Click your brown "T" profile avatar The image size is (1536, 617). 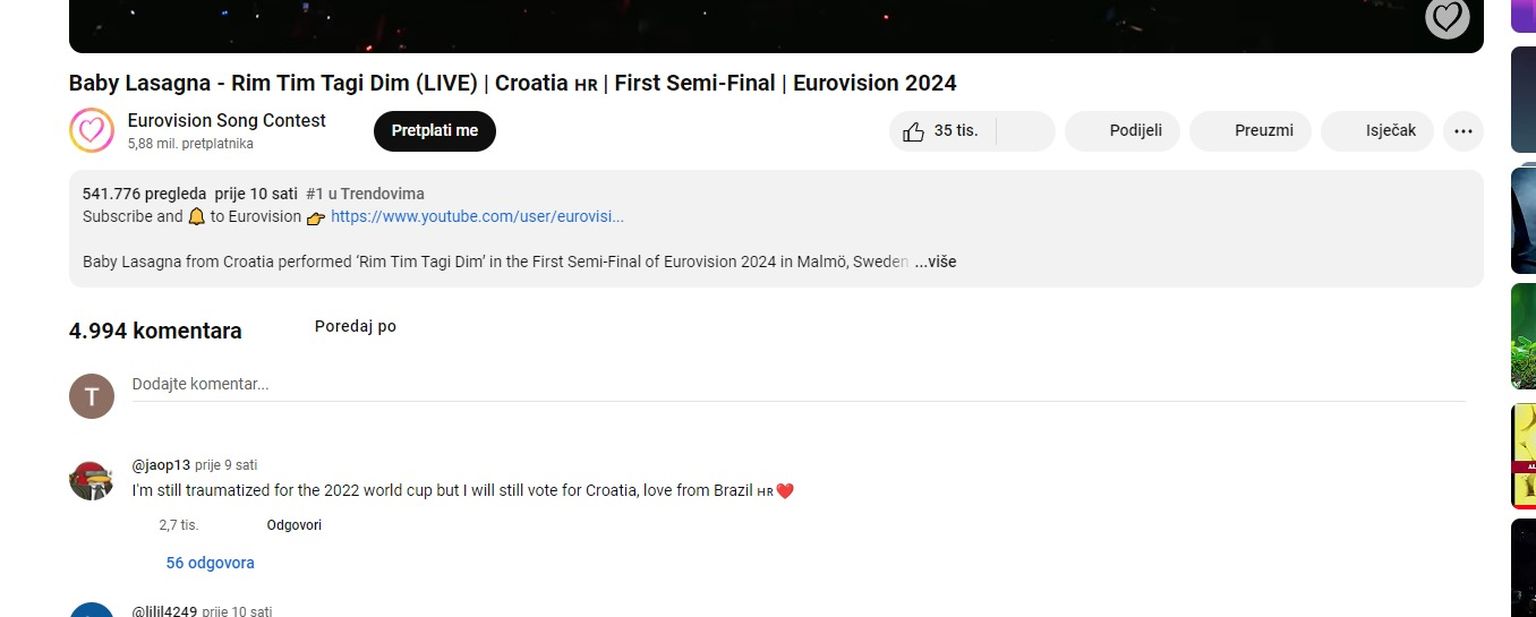(x=91, y=396)
